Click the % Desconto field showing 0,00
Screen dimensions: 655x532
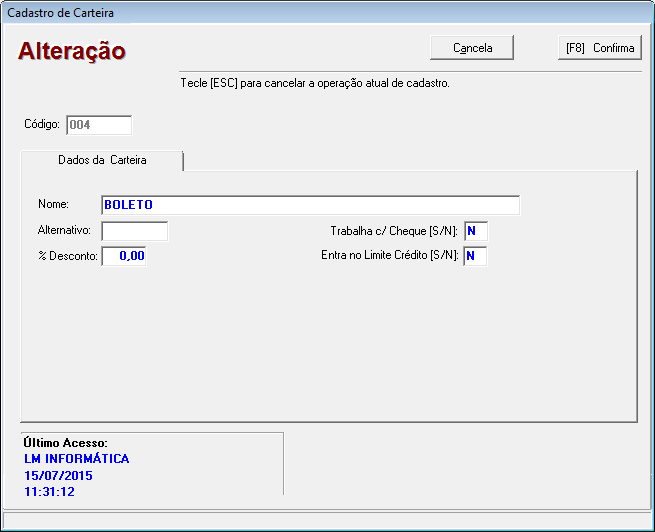pyautogui.click(x=124, y=256)
